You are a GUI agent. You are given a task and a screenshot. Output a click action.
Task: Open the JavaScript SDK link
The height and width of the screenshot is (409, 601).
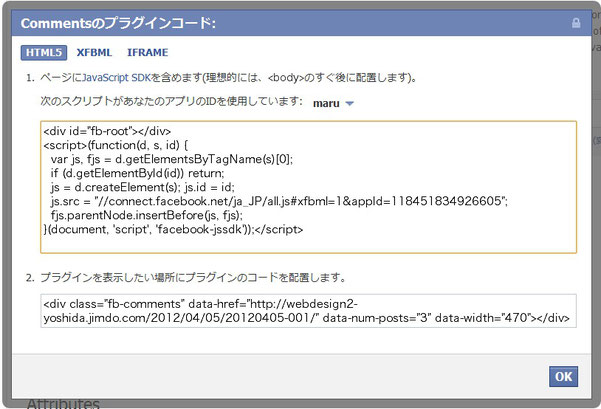click(x=117, y=77)
